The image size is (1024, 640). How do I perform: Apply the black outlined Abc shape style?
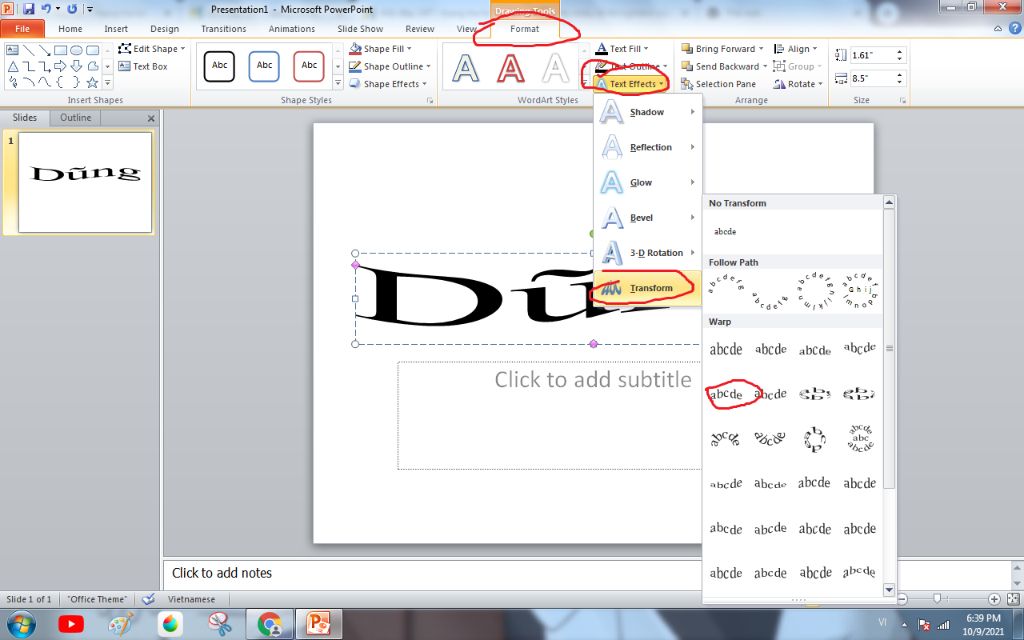(x=219, y=66)
